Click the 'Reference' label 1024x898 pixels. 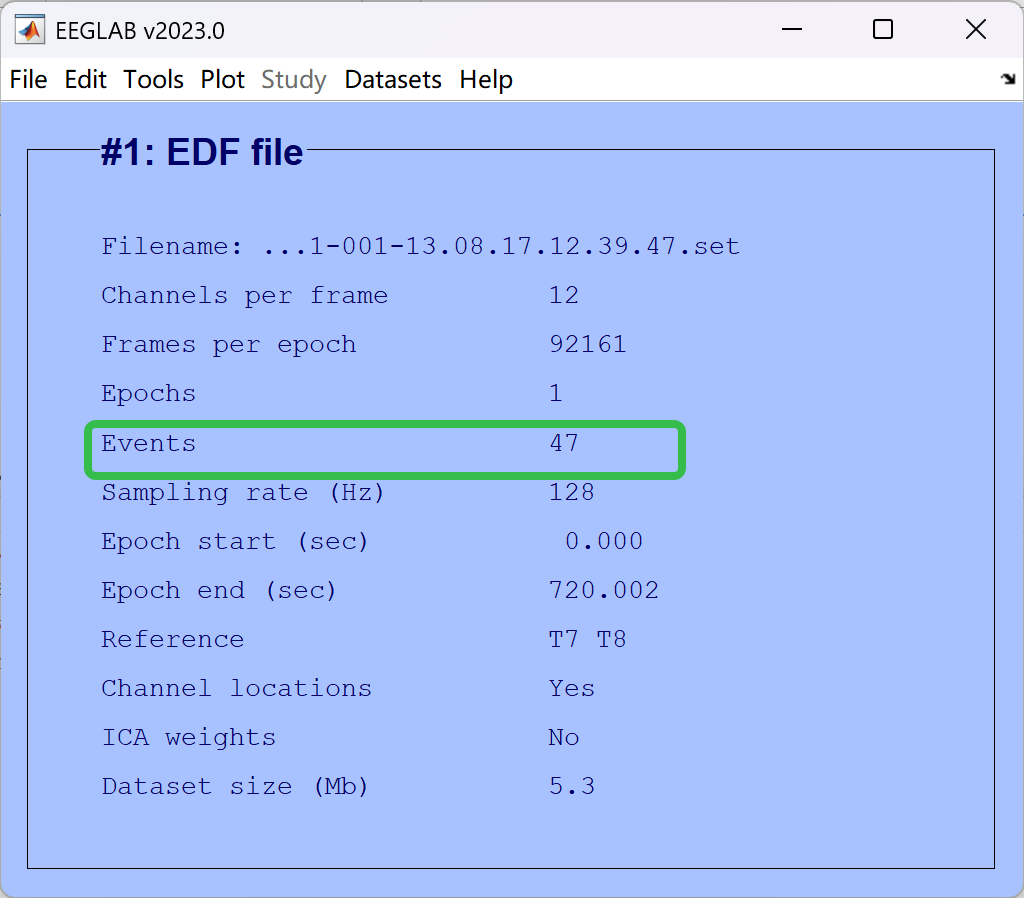[172, 639]
